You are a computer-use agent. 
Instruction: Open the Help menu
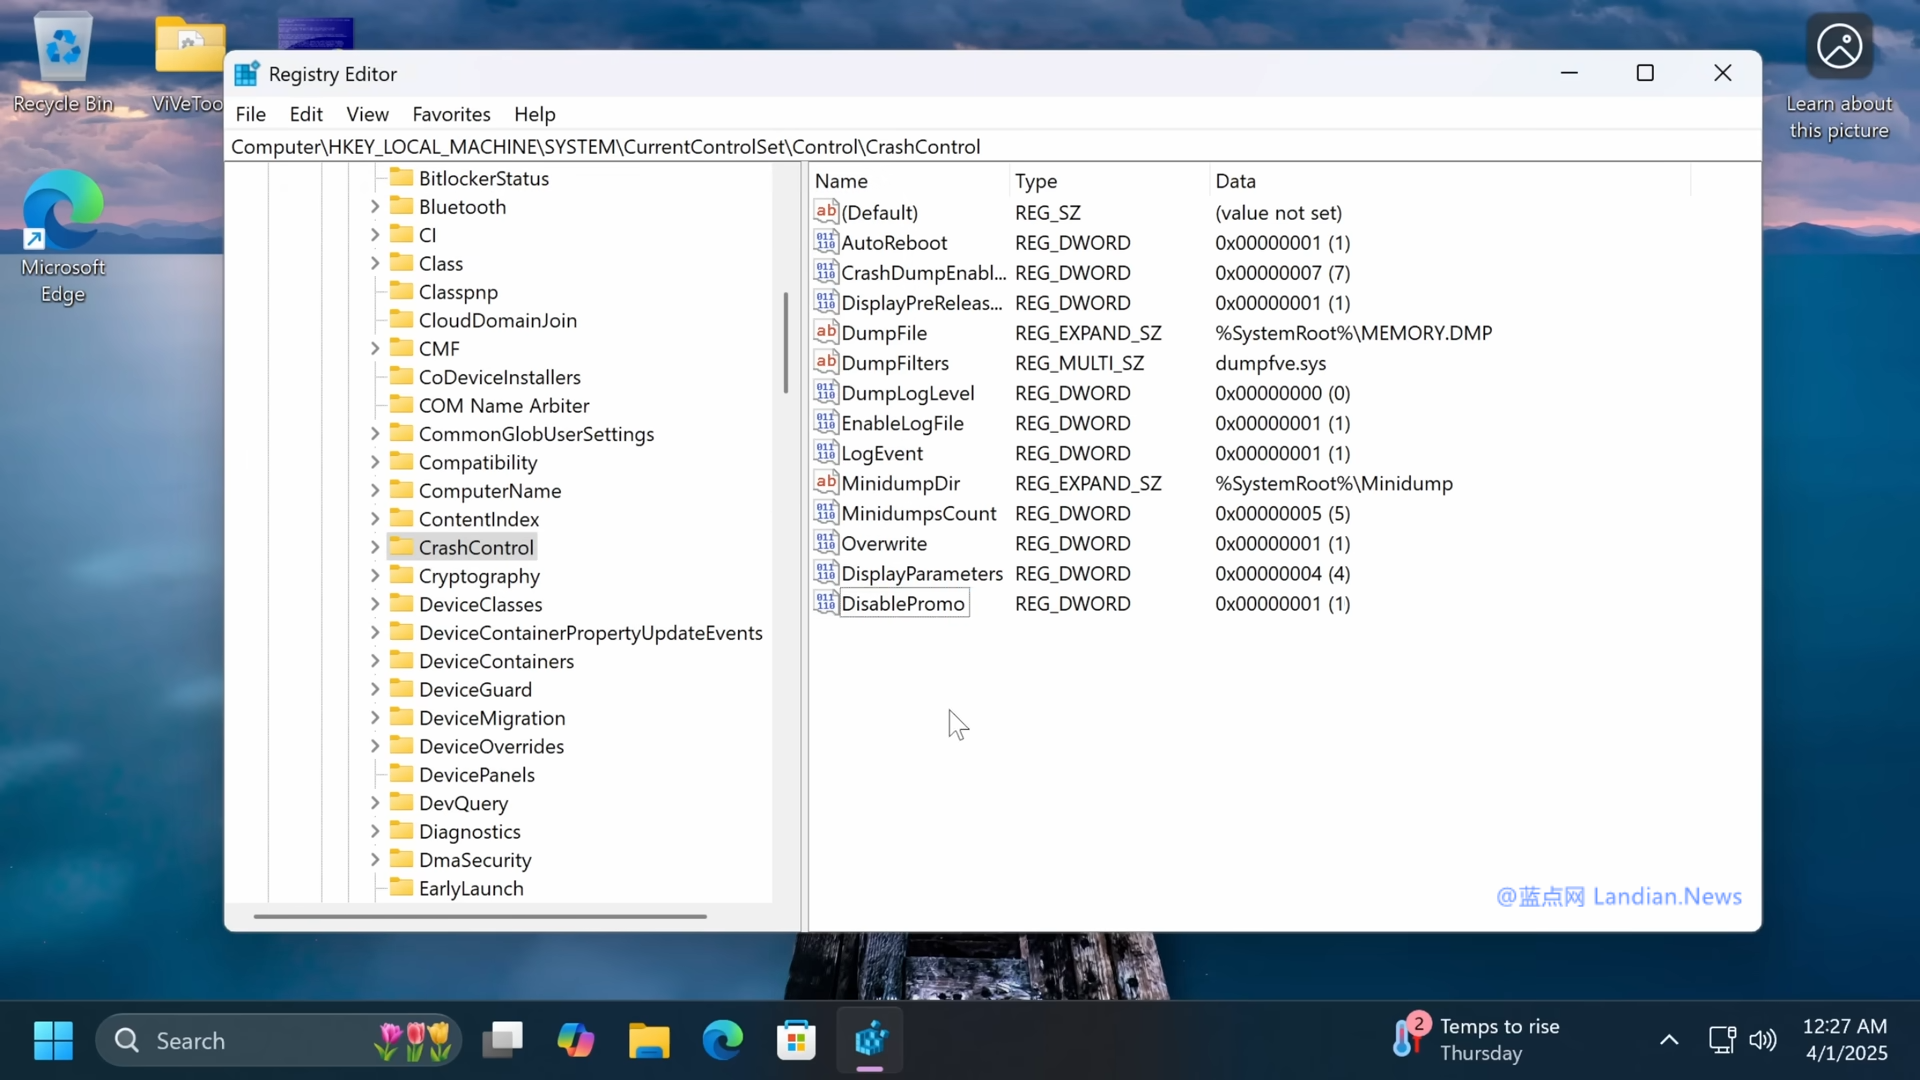click(535, 114)
